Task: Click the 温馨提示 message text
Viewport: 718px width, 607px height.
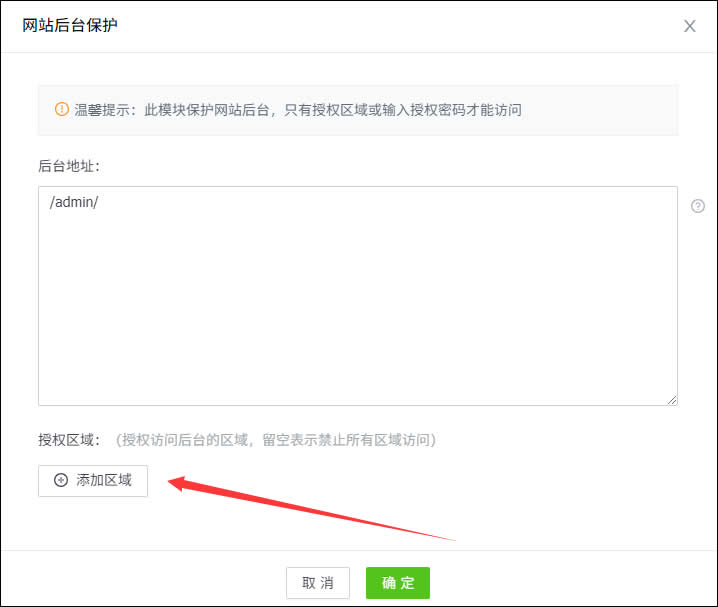Action: pos(298,110)
